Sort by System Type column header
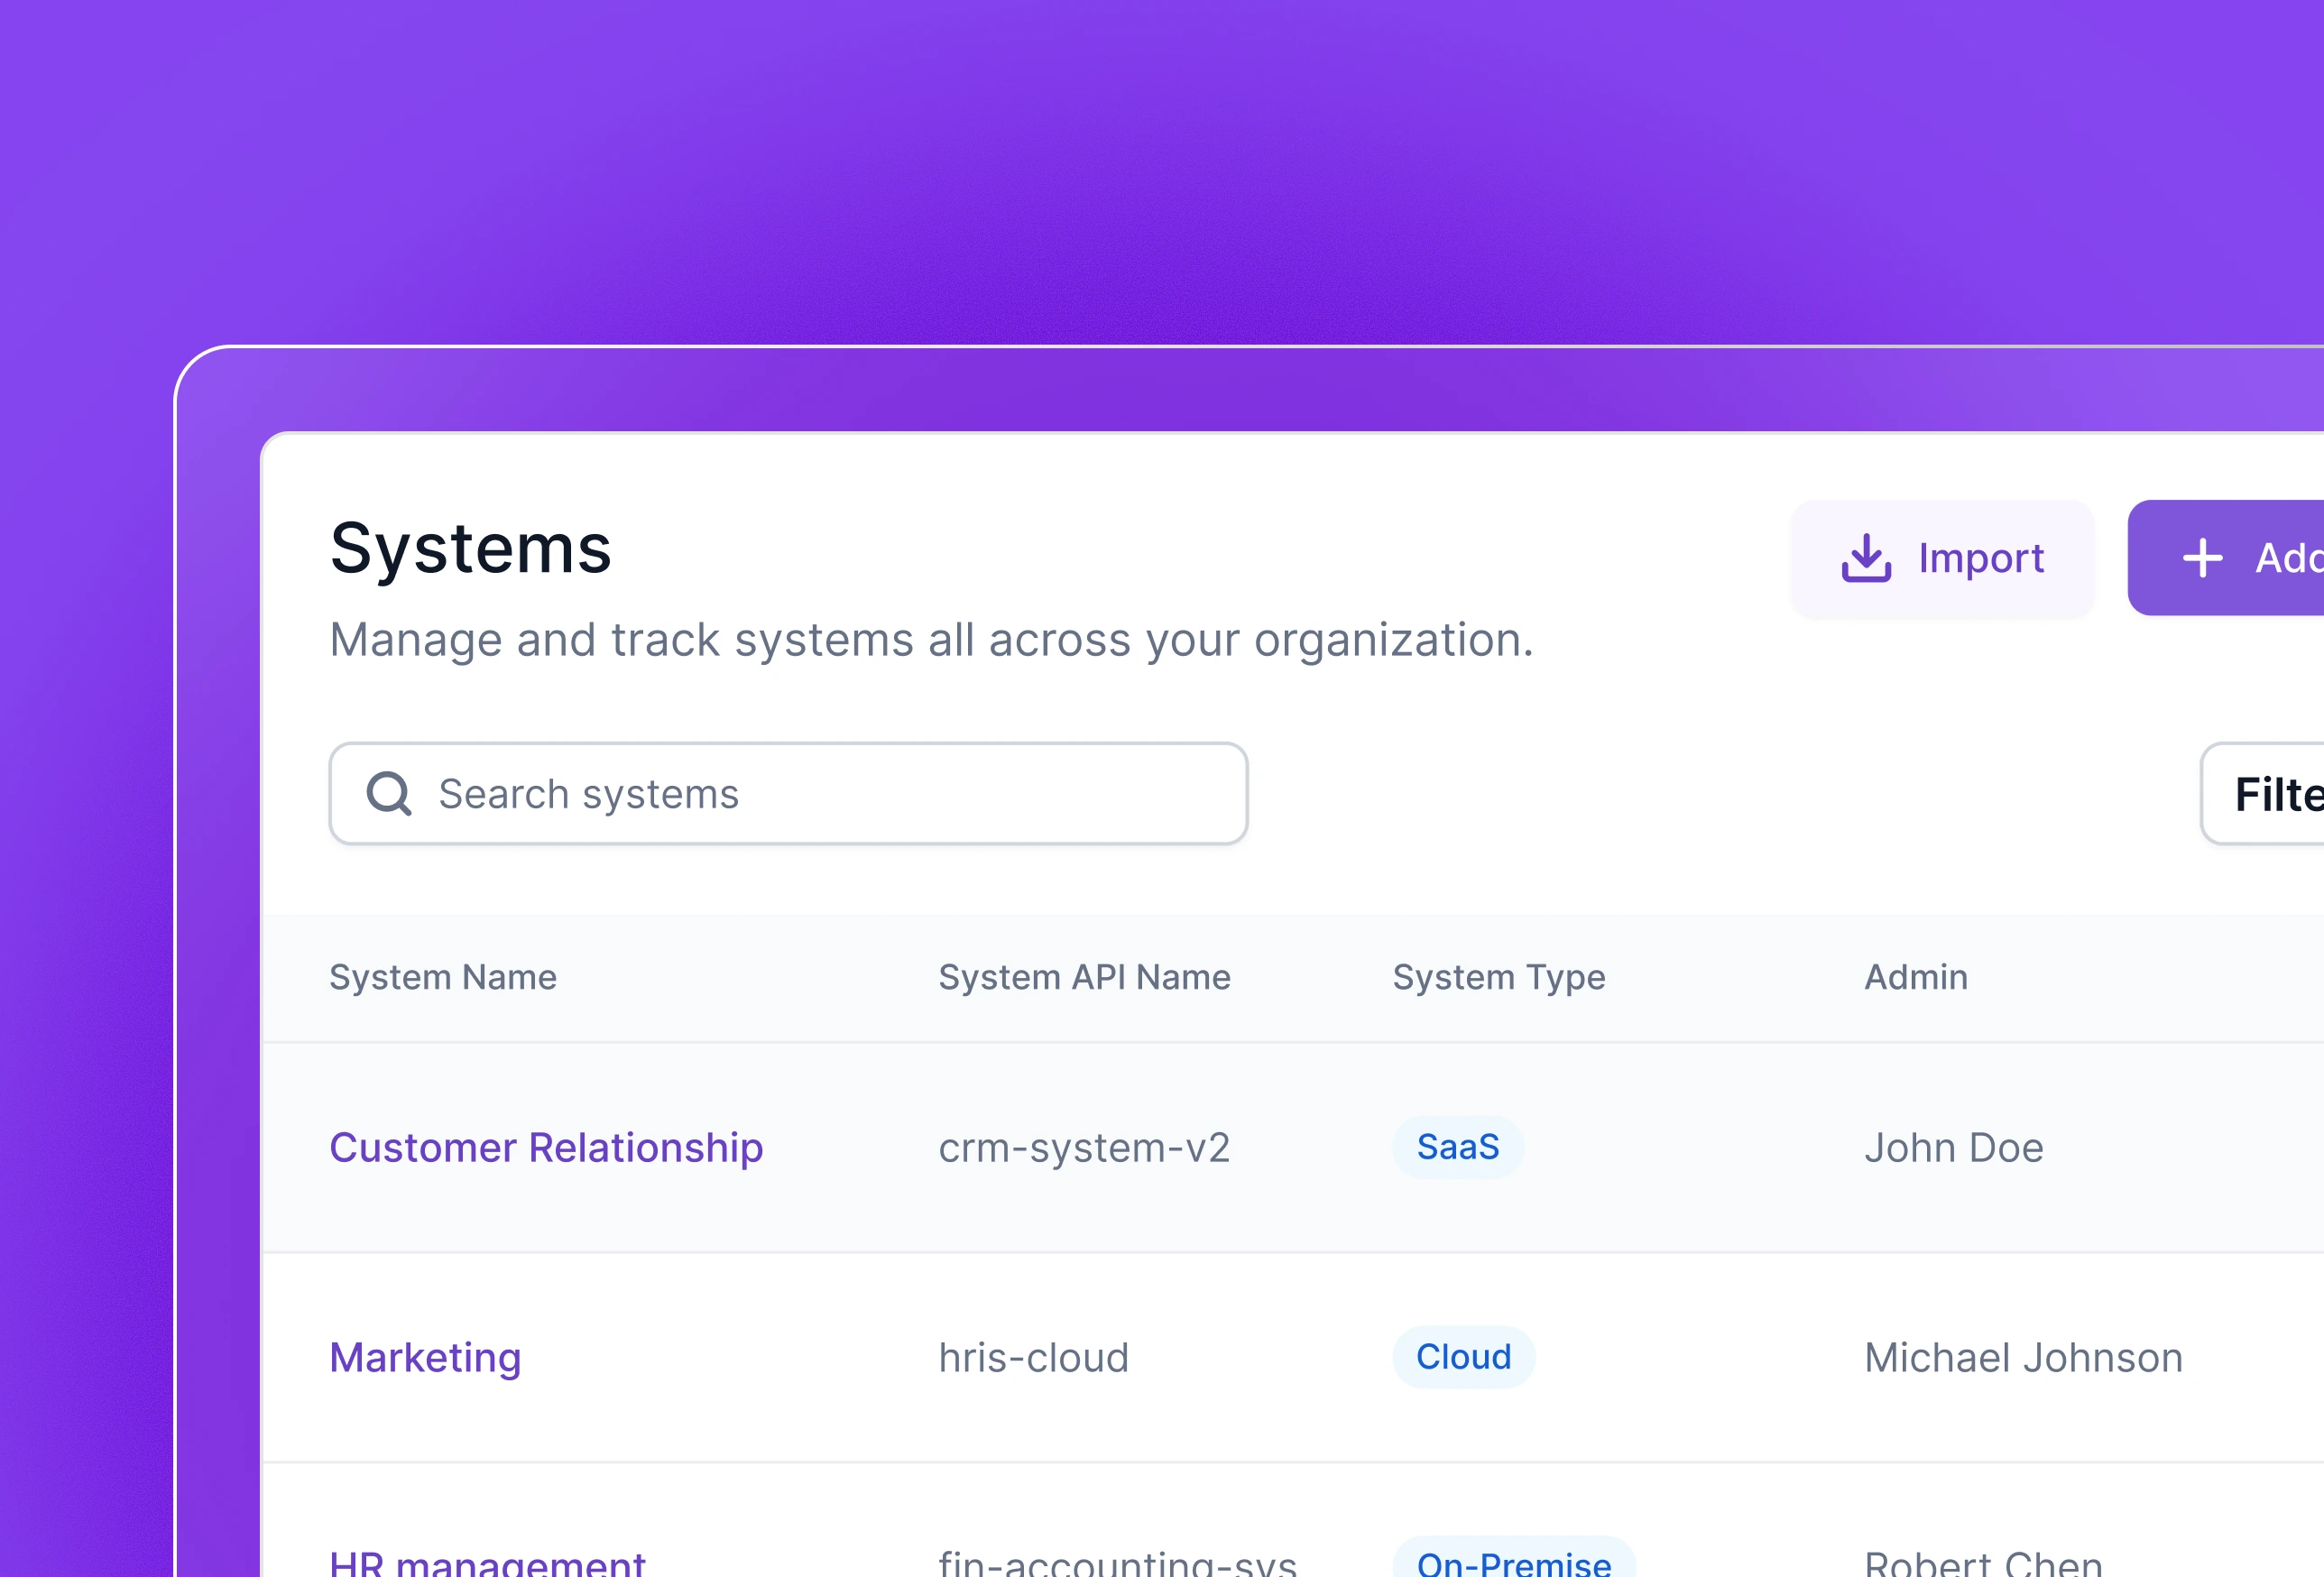 pyautogui.click(x=1498, y=977)
